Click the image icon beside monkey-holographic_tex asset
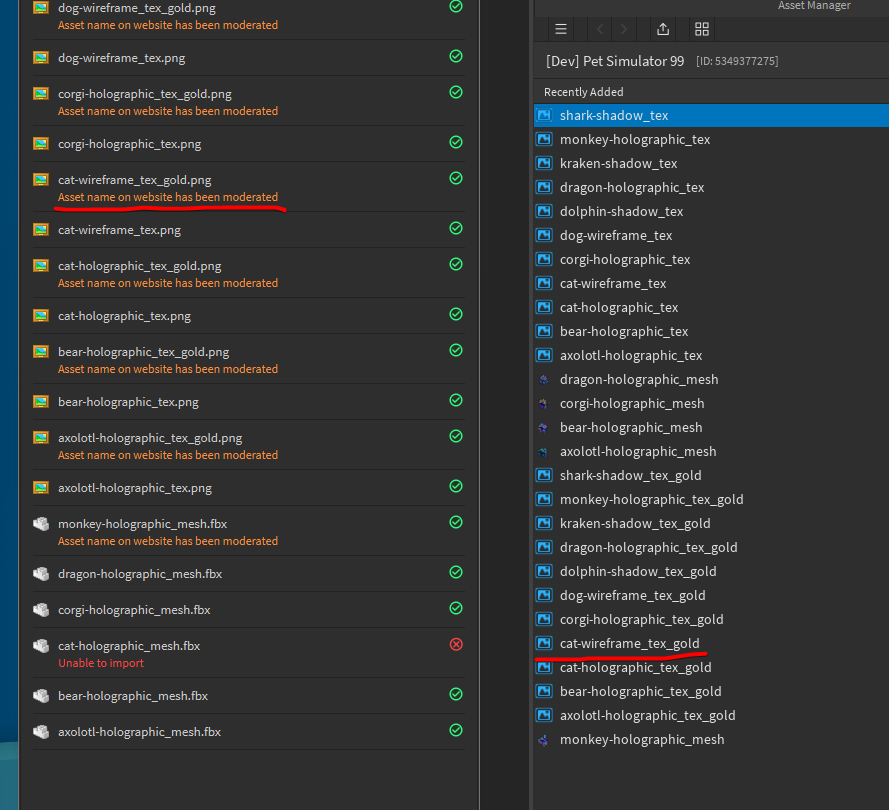889x810 pixels. 544,139
